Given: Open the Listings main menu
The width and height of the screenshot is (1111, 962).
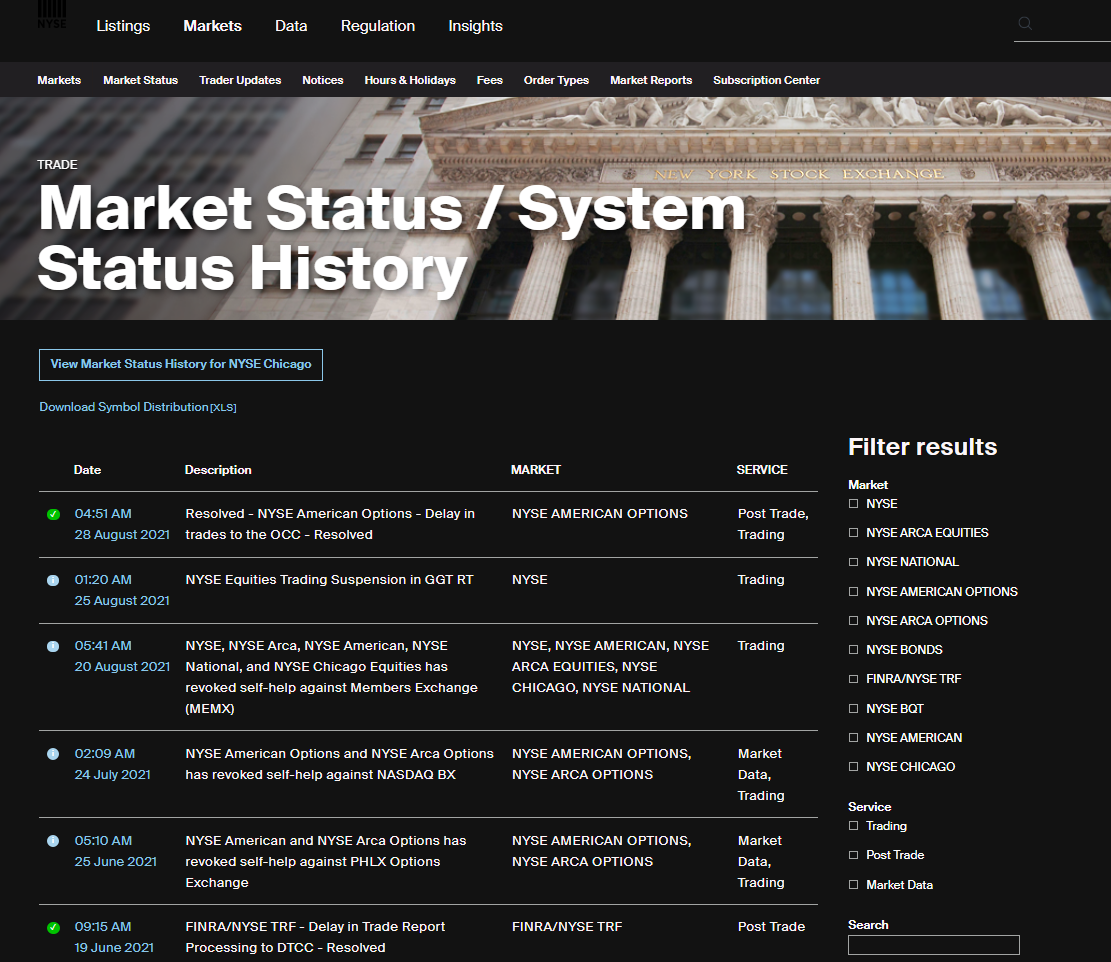Looking at the screenshot, I should point(123,26).
